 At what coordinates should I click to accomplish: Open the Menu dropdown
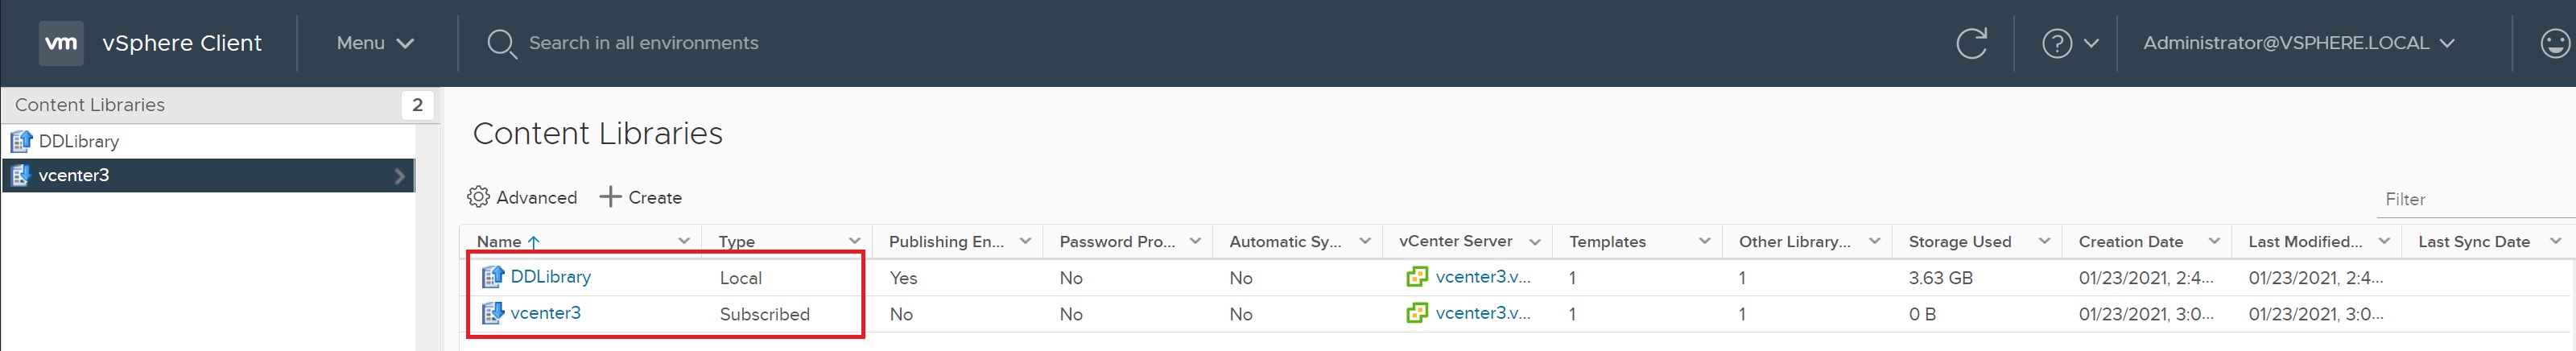(375, 43)
